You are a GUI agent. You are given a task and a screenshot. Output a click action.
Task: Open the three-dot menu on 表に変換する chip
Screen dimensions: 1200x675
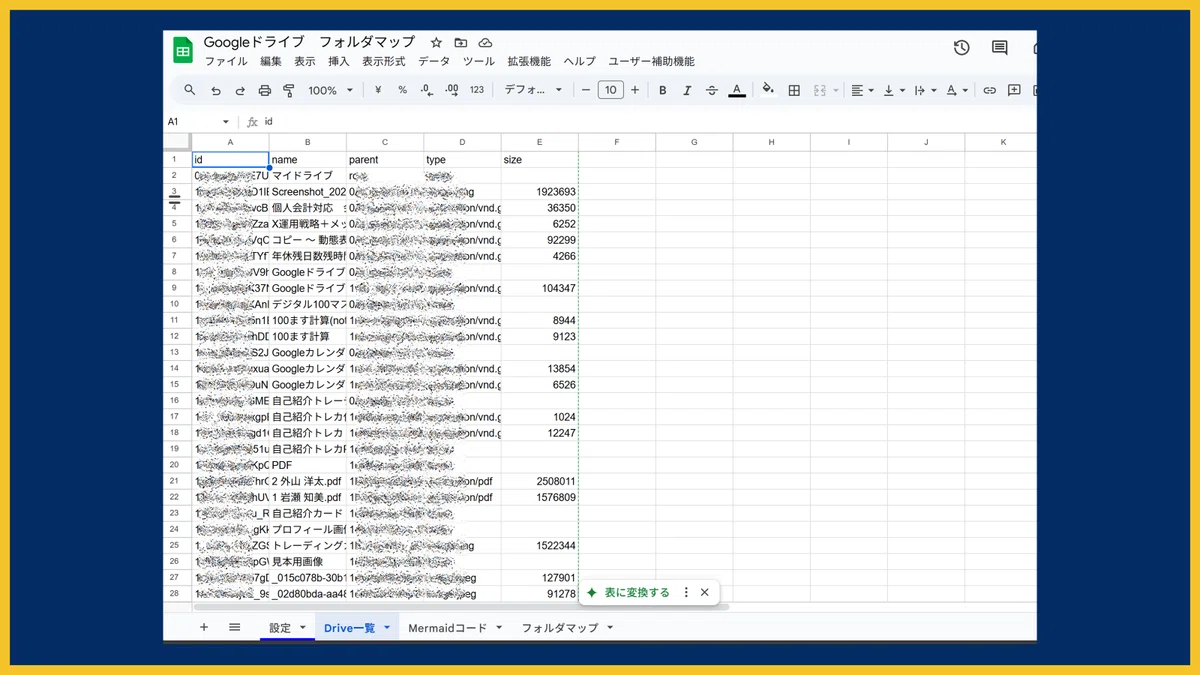tap(686, 593)
